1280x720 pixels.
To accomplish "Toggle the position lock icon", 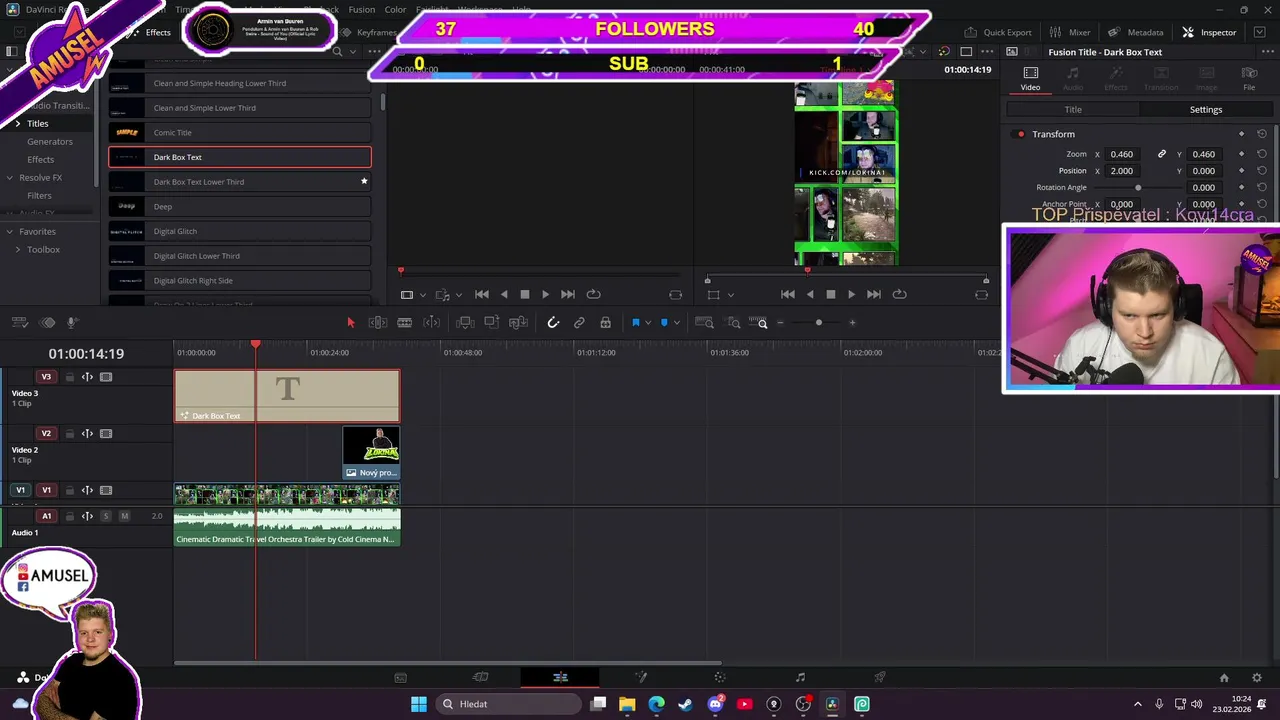I will point(605,322).
